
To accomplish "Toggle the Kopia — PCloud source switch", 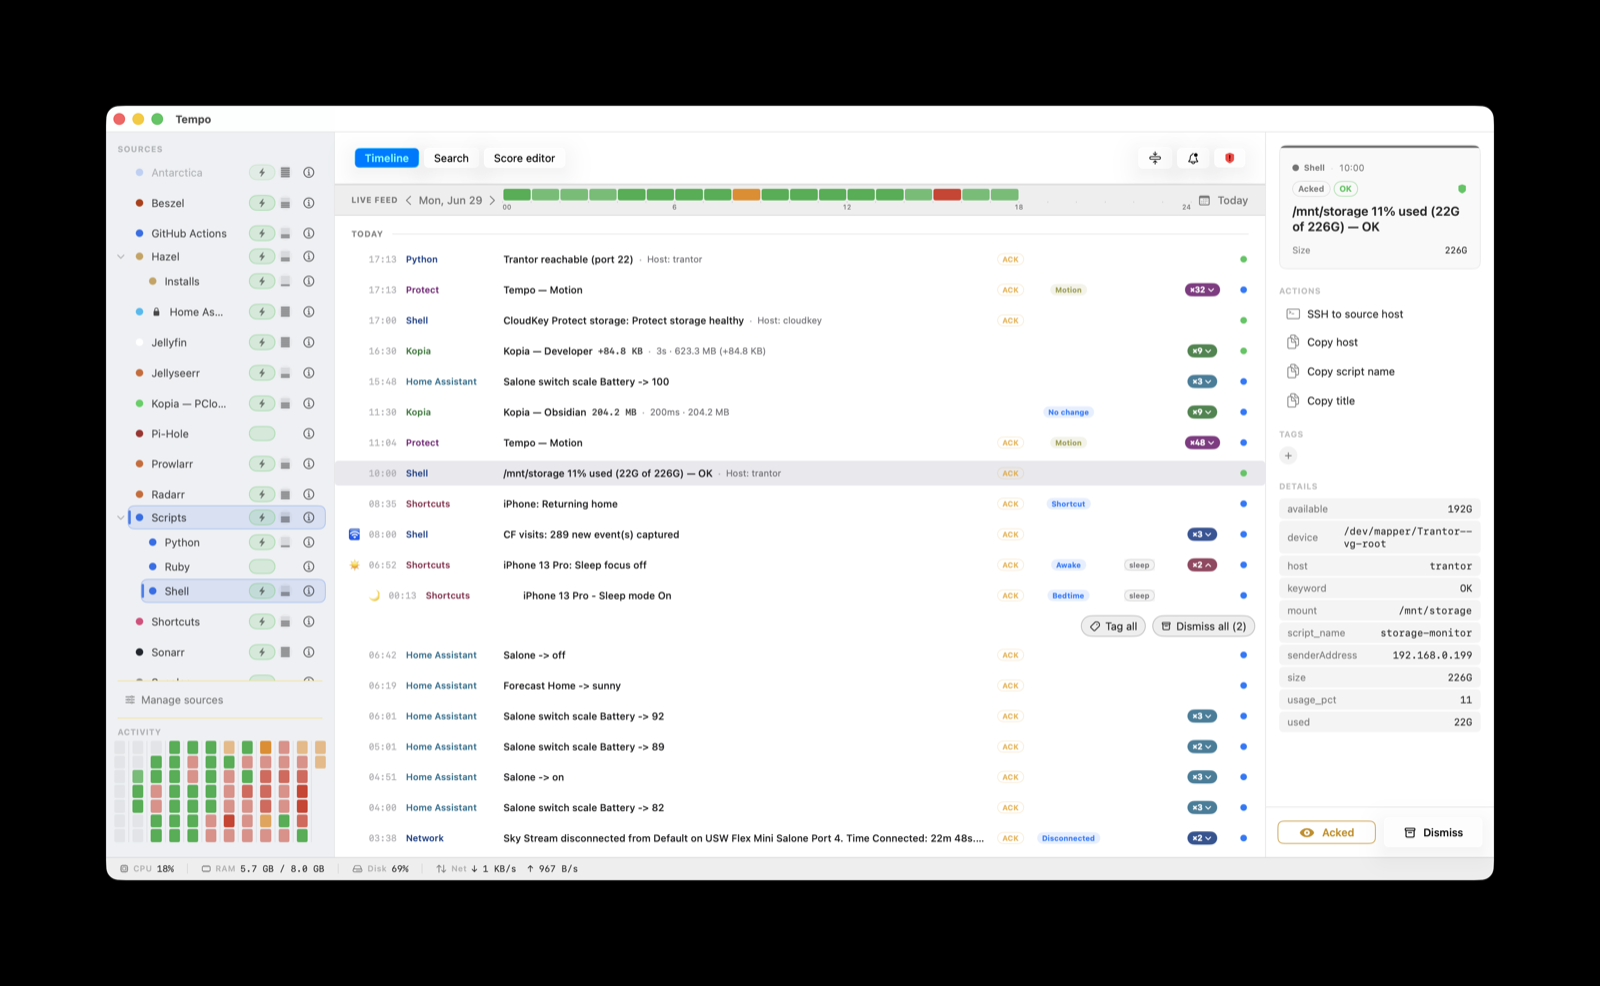I will pos(262,403).
